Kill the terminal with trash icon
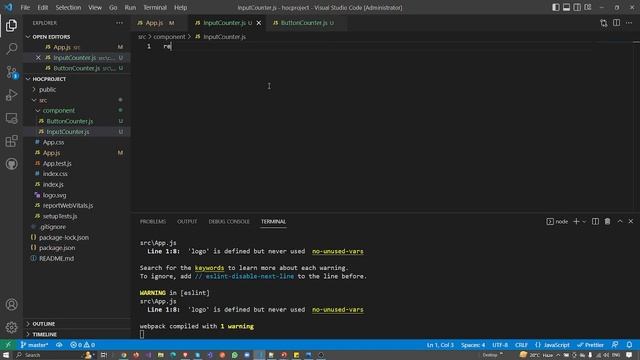Image resolution: width=640 pixels, height=360 pixels. click(607, 221)
